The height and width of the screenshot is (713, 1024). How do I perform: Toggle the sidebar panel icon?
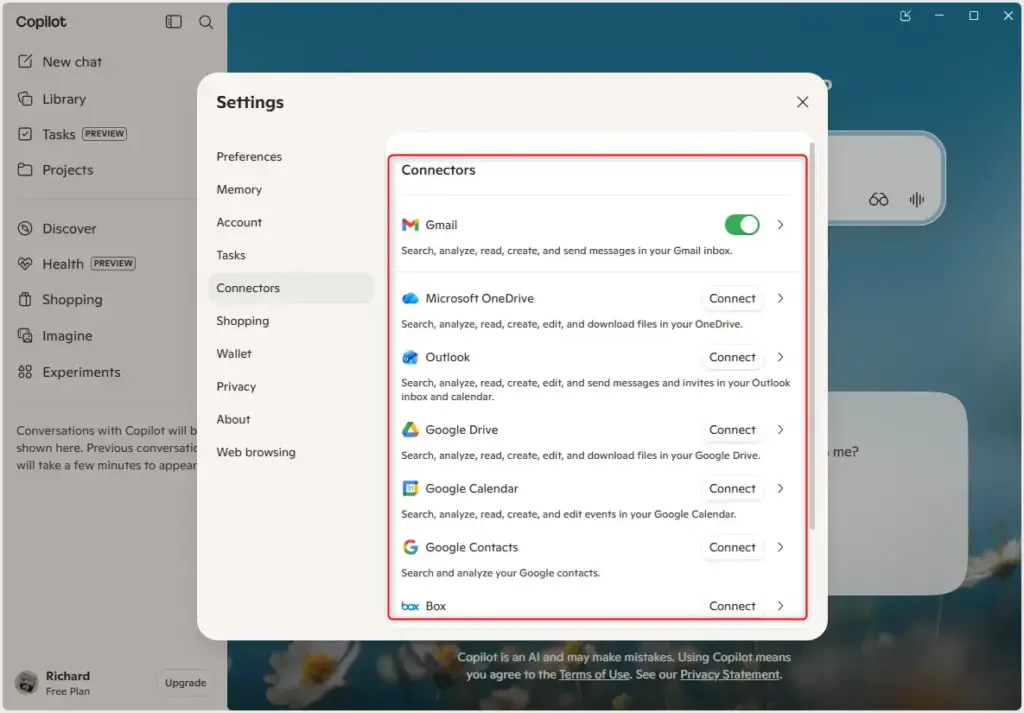click(x=174, y=22)
